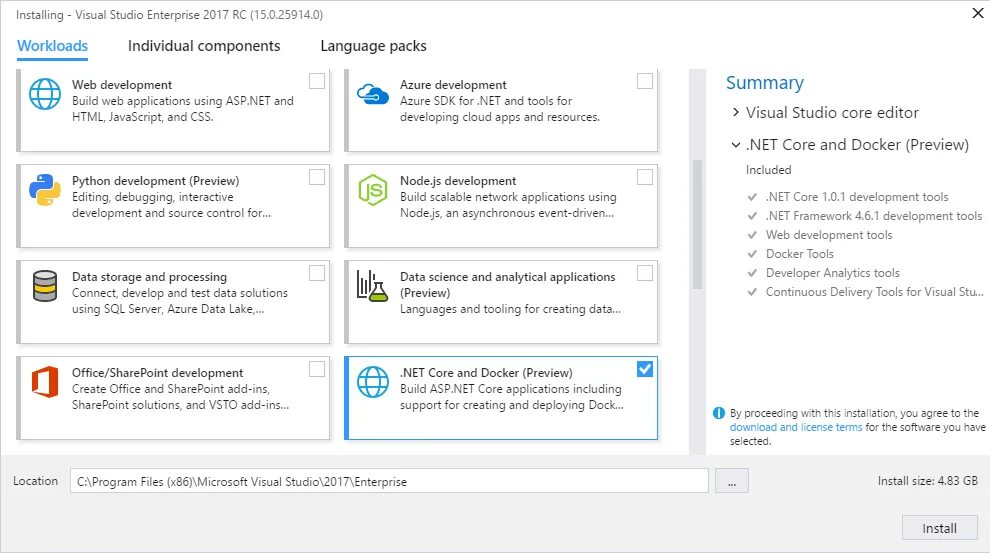This screenshot has width=990, height=553.
Task: Expand Visual Studio core editor in Summary
Action: click(x=736, y=113)
